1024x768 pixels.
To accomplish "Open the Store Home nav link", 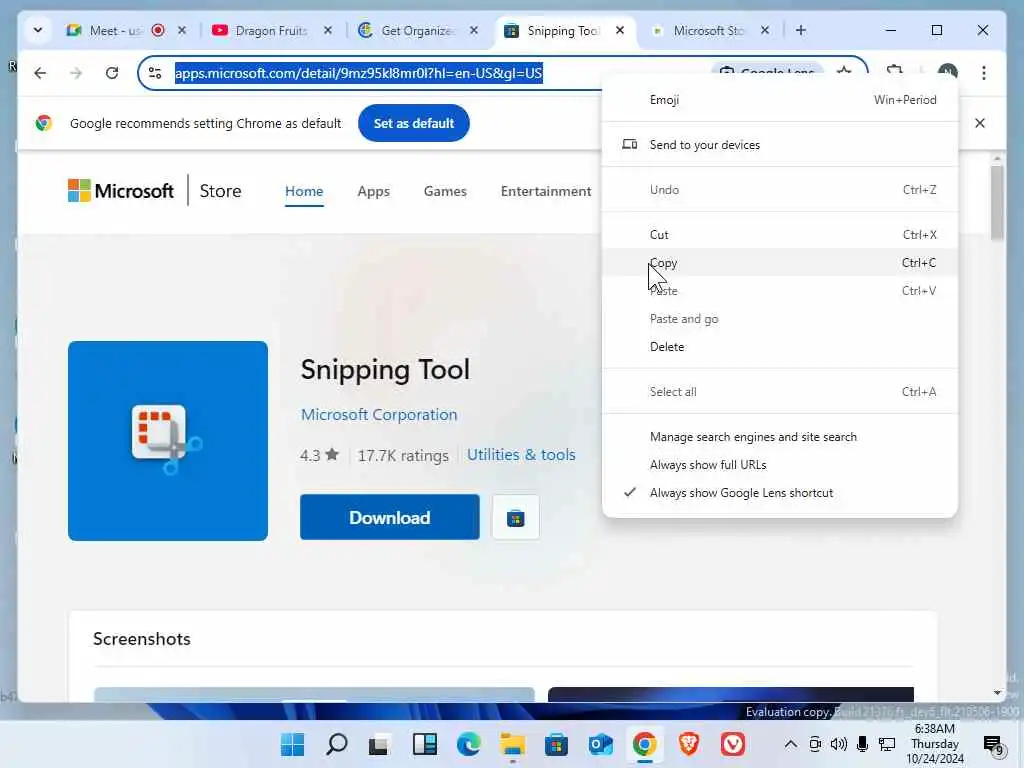I will (x=304, y=191).
